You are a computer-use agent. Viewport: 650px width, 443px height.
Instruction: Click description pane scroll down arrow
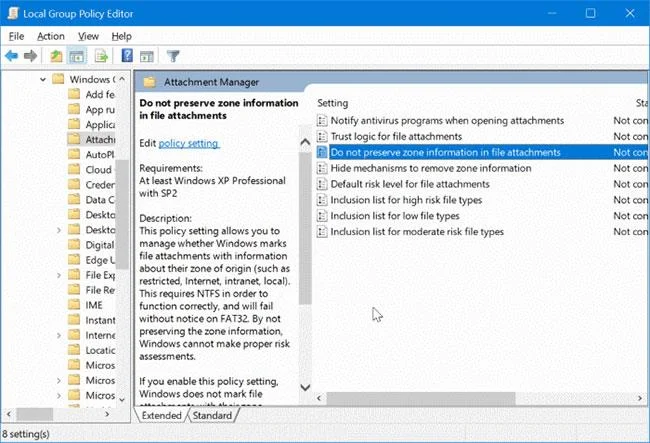click(x=305, y=387)
